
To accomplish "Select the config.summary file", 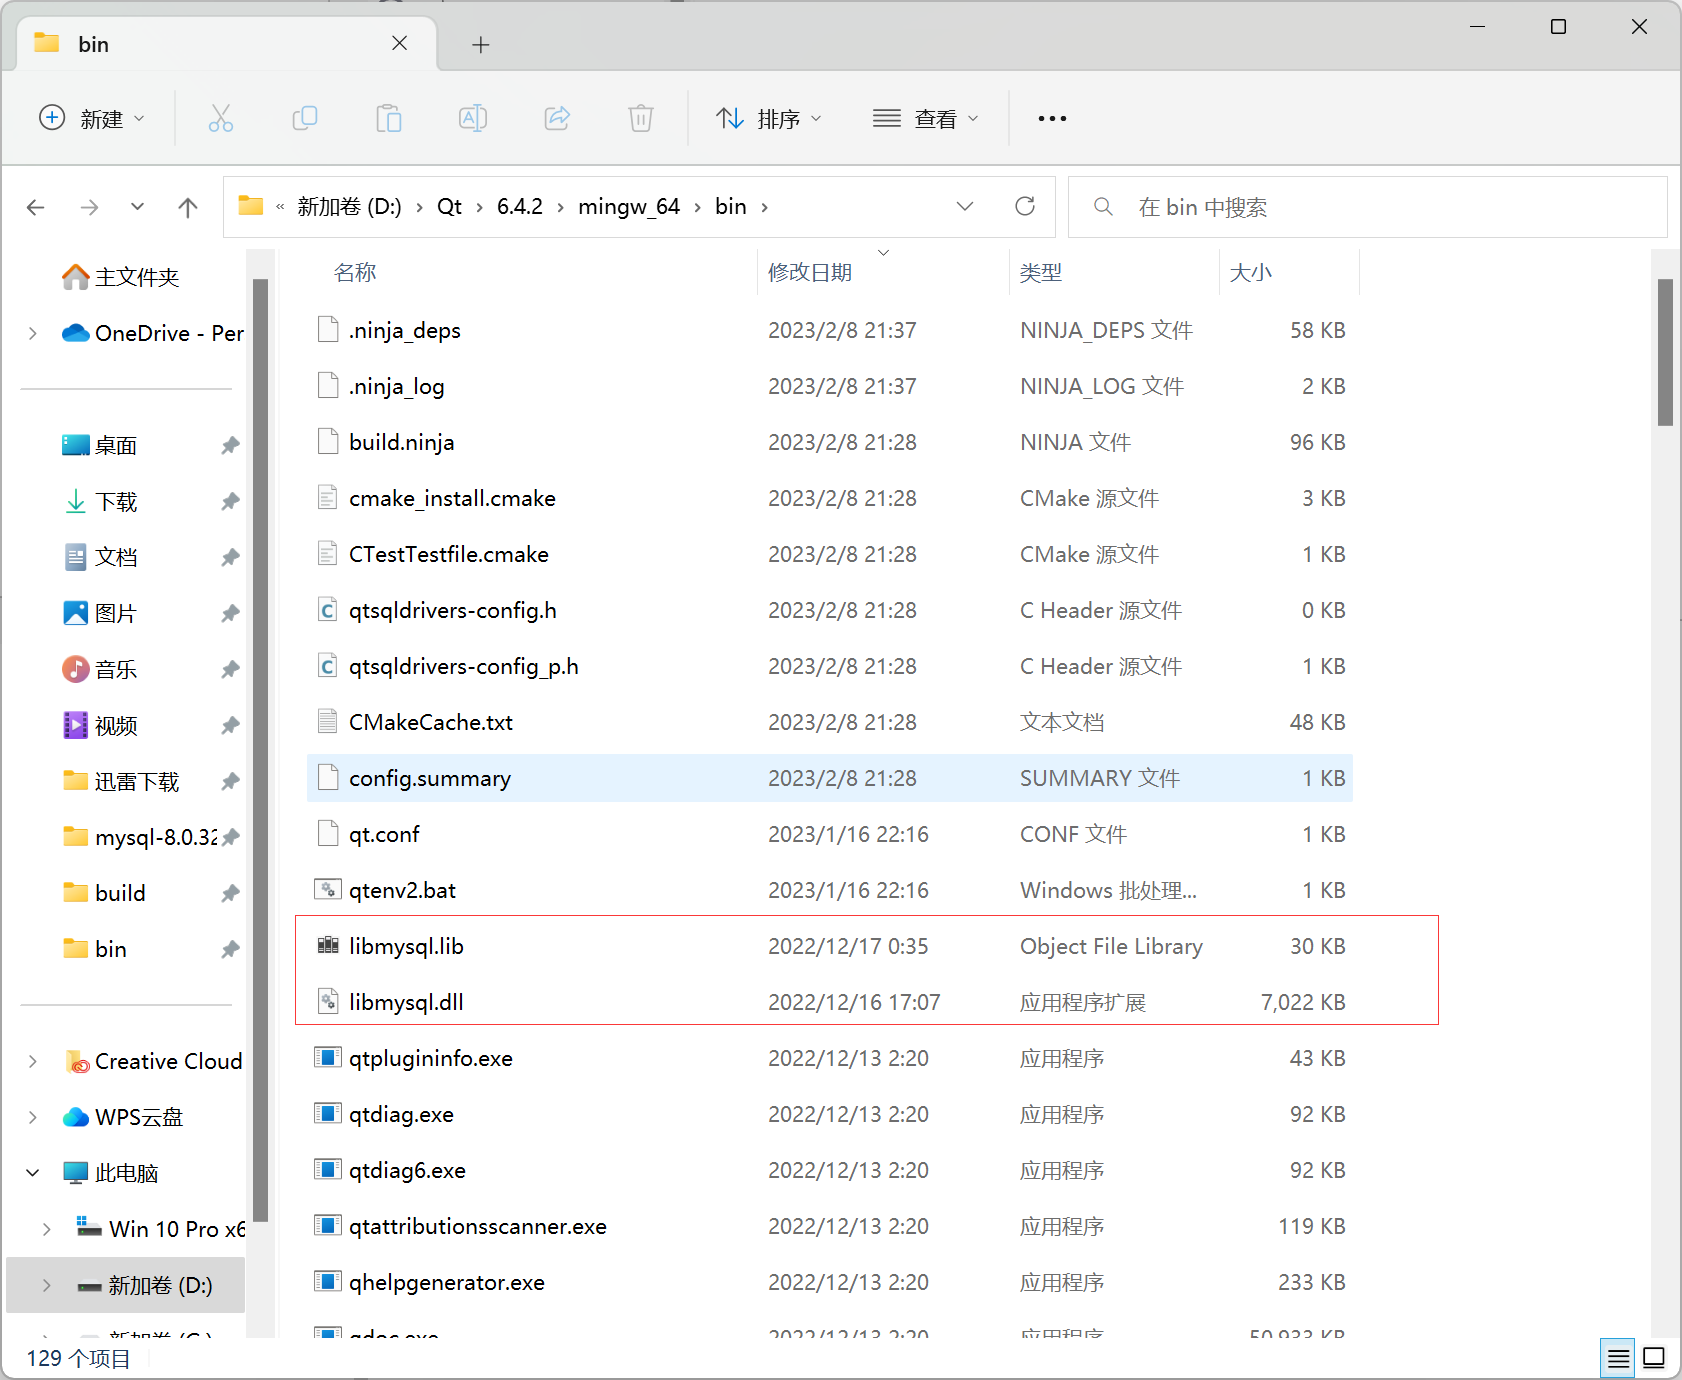I will tap(830, 778).
